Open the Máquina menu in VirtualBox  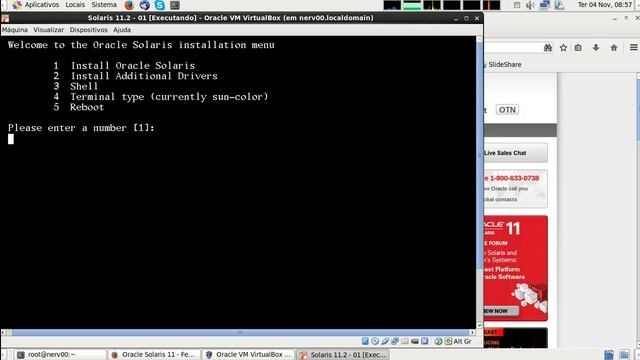(x=15, y=30)
